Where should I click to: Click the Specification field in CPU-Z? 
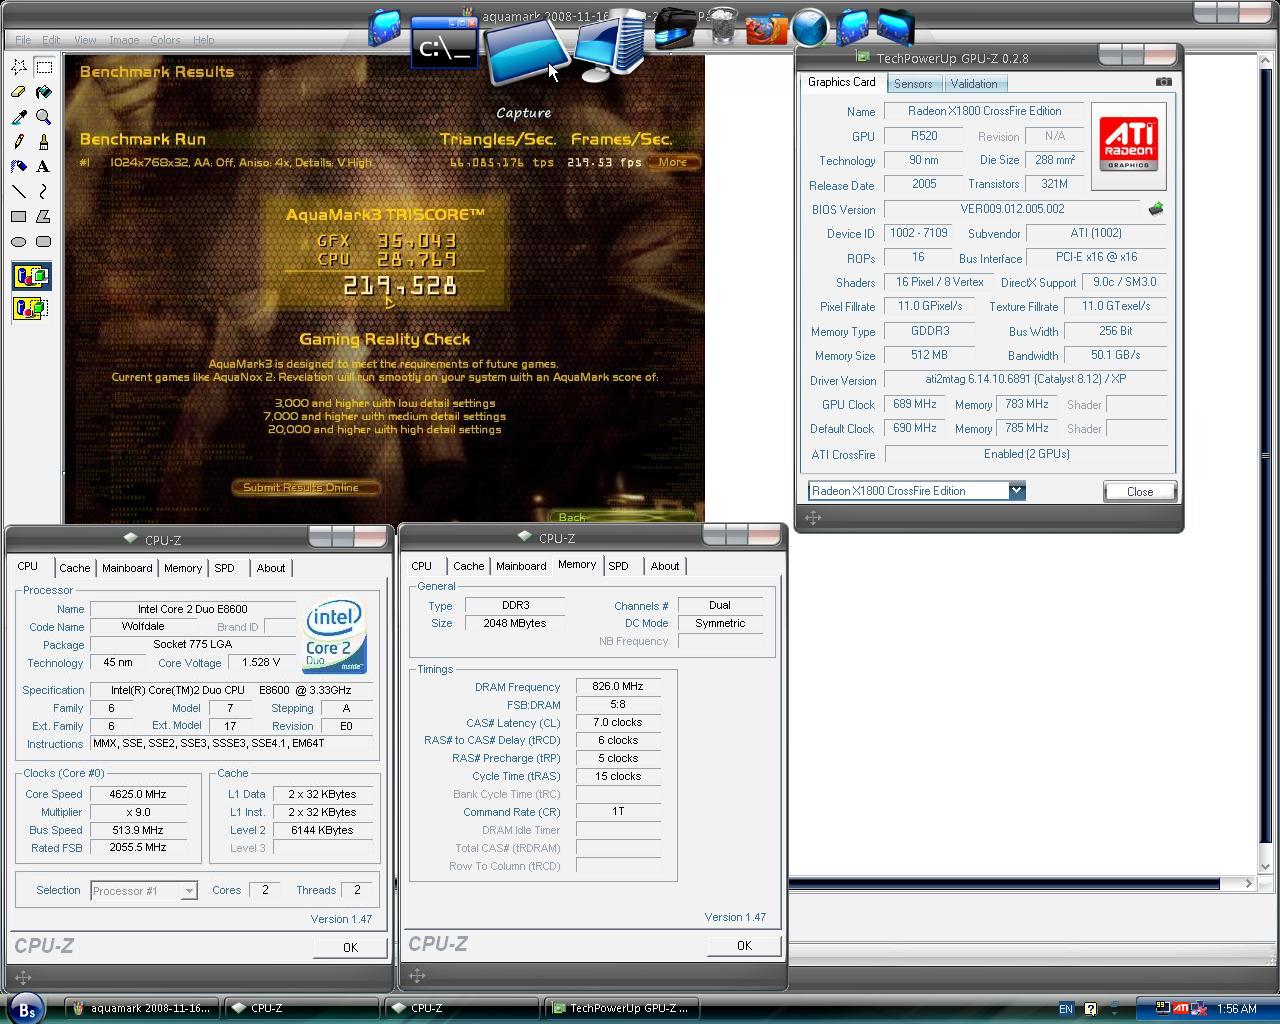(x=231, y=690)
